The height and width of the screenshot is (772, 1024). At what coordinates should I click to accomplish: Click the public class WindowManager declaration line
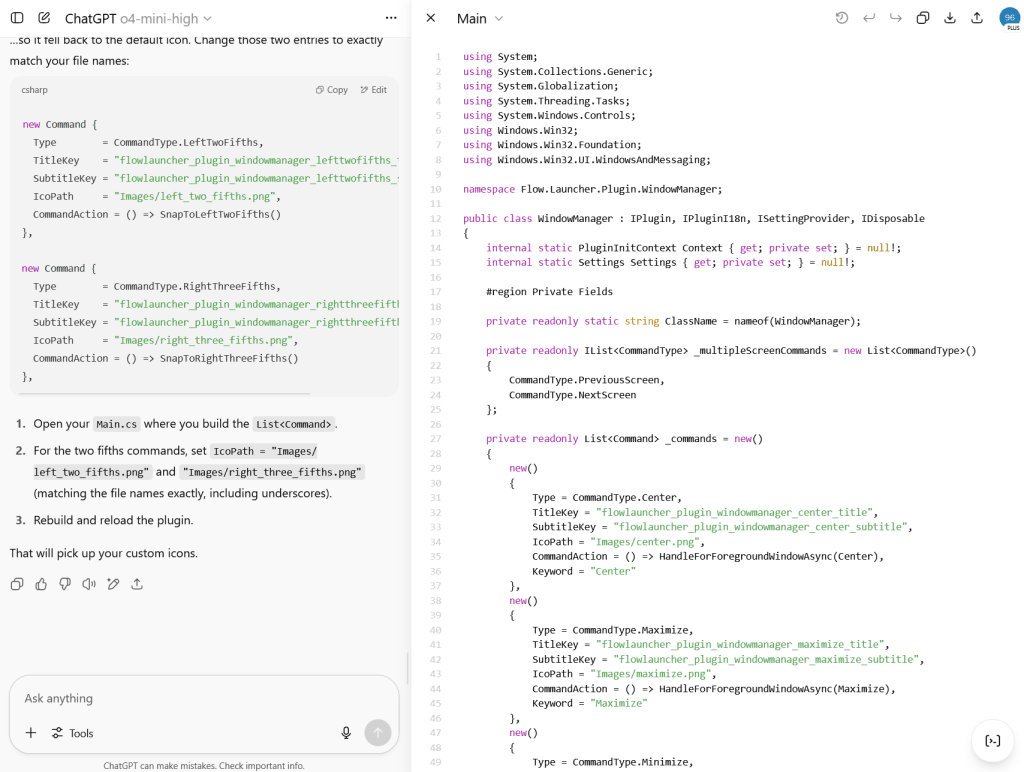694,219
